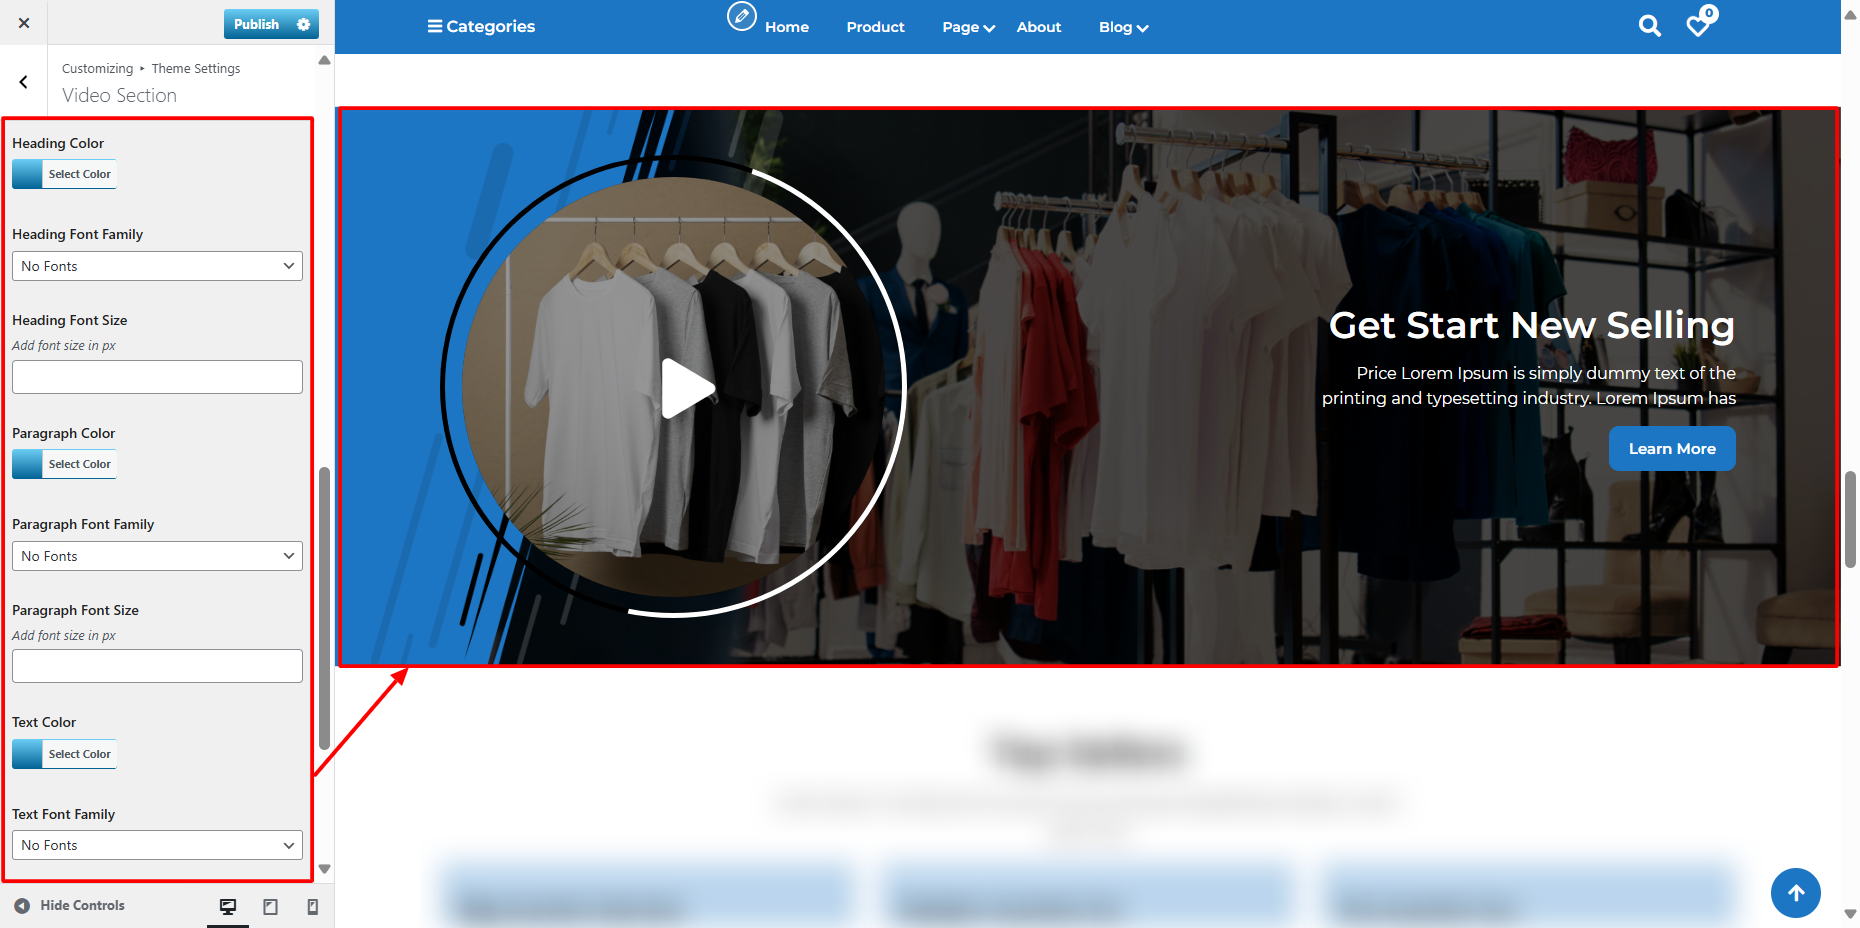Image resolution: width=1860 pixels, height=928 pixels.
Task: Open the Page menu item
Action: [x=967, y=27]
